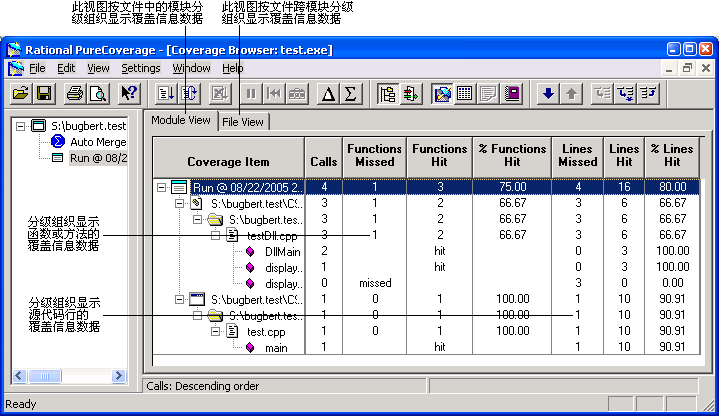Toggle the tree hierarchy view icon
This screenshot has height=416, width=719.
point(387,94)
